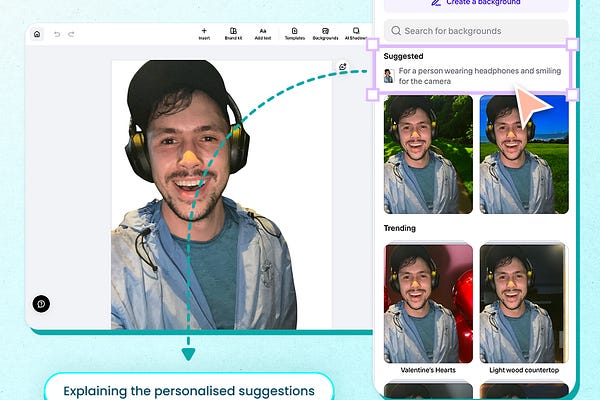The image size is (600, 400).
Task: Click the 'Light wood countertop' caption
Action: [524, 370]
